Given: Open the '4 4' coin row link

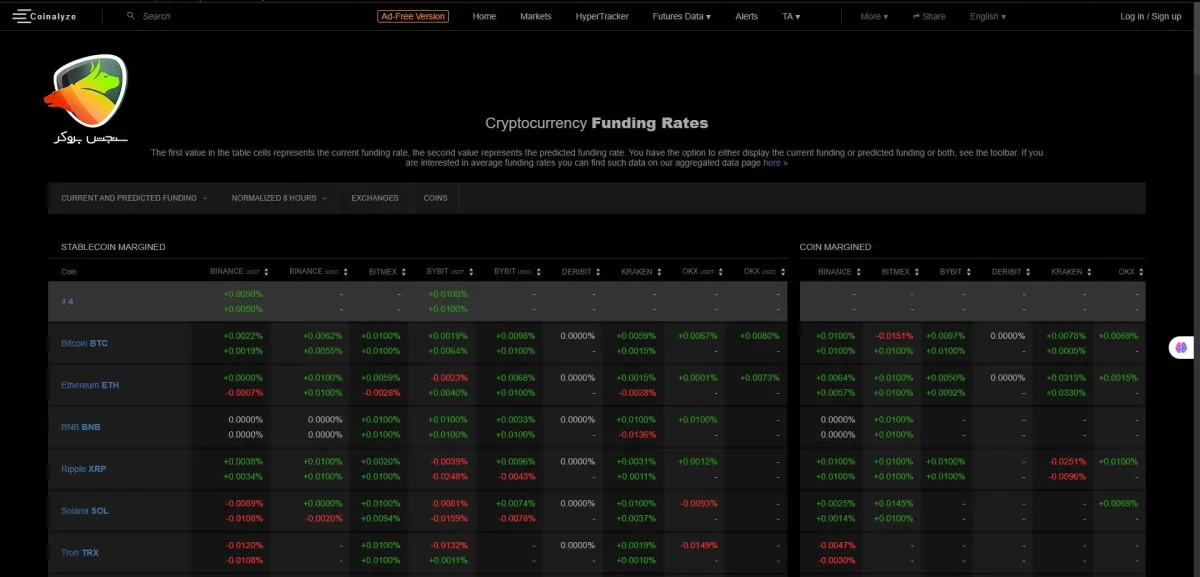Looking at the screenshot, I should click(67, 301).
